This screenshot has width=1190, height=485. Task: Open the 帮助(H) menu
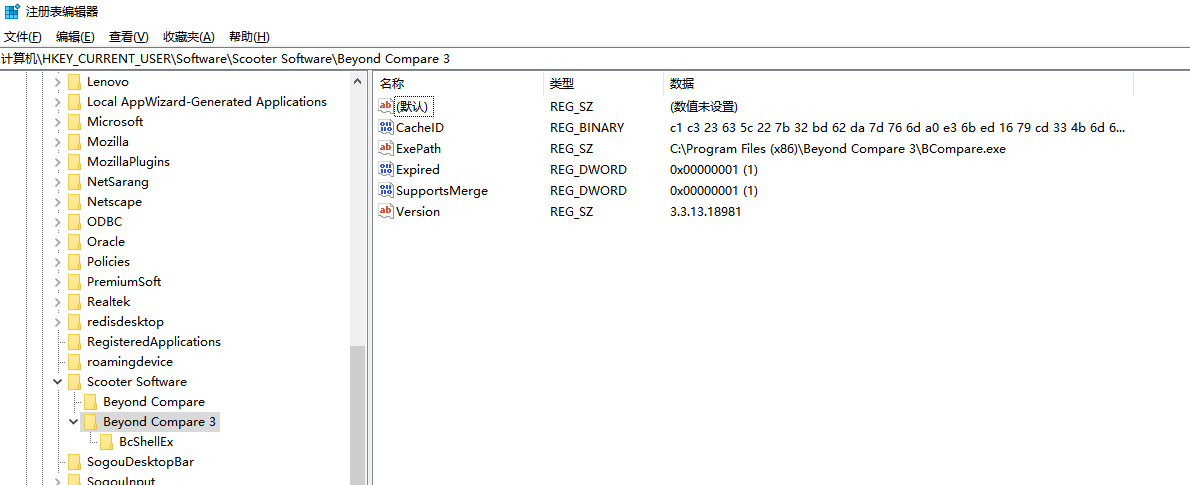[249, 36]
